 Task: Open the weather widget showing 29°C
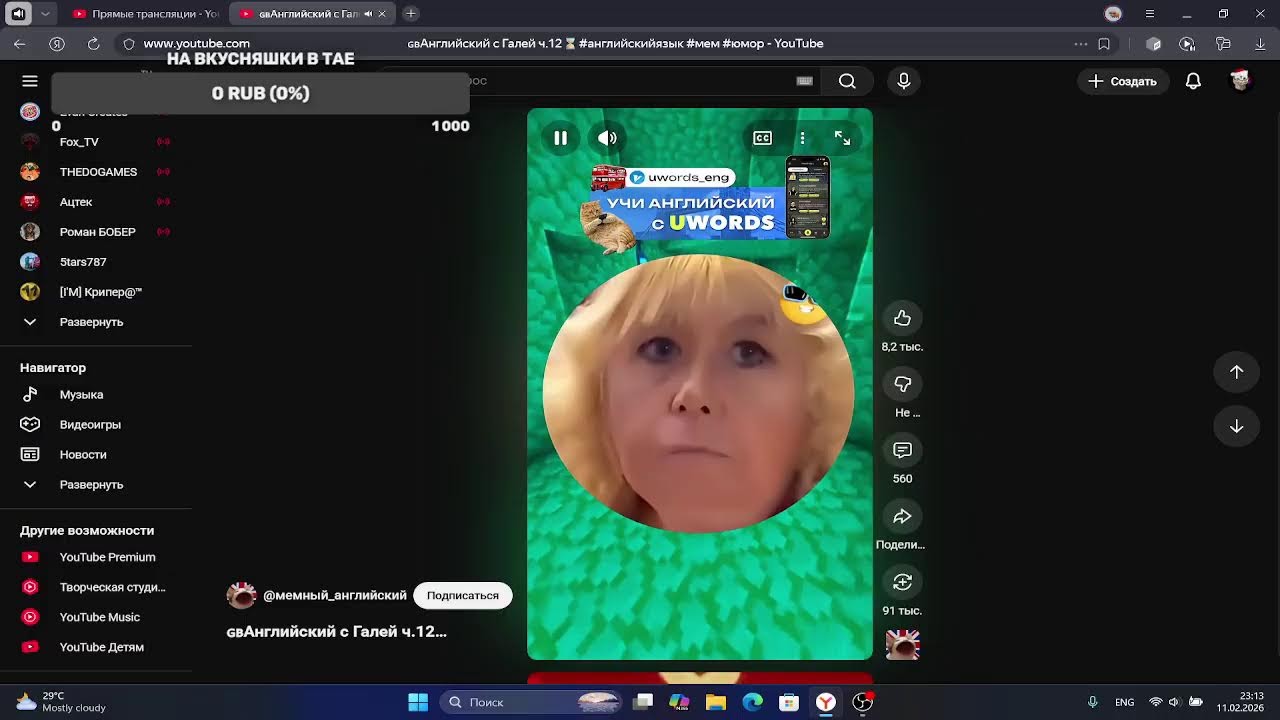[x=61, y=702]
